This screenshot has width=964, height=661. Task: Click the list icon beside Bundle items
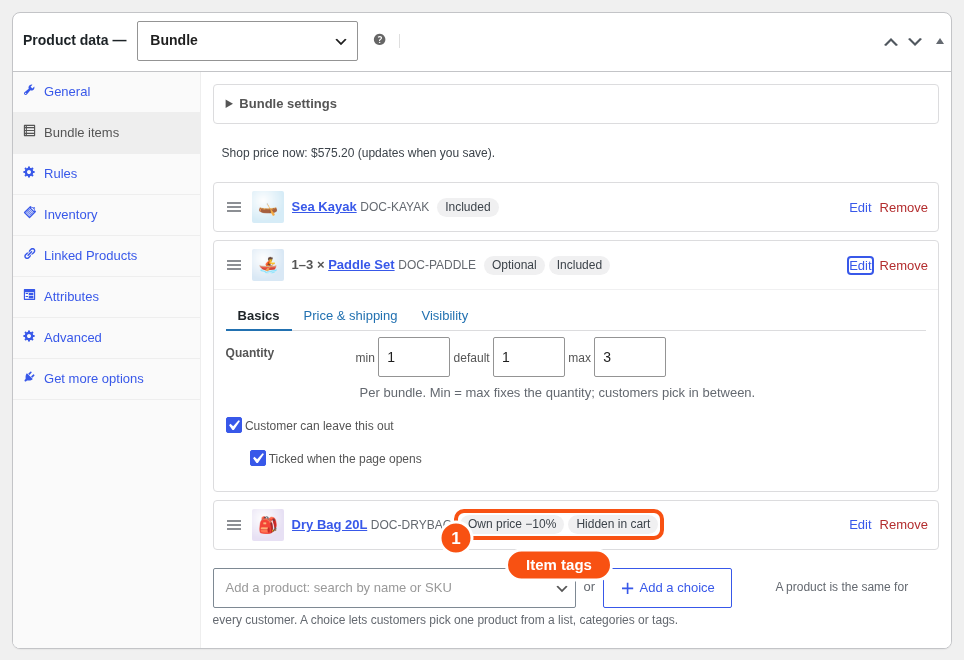tap(29, 131)
